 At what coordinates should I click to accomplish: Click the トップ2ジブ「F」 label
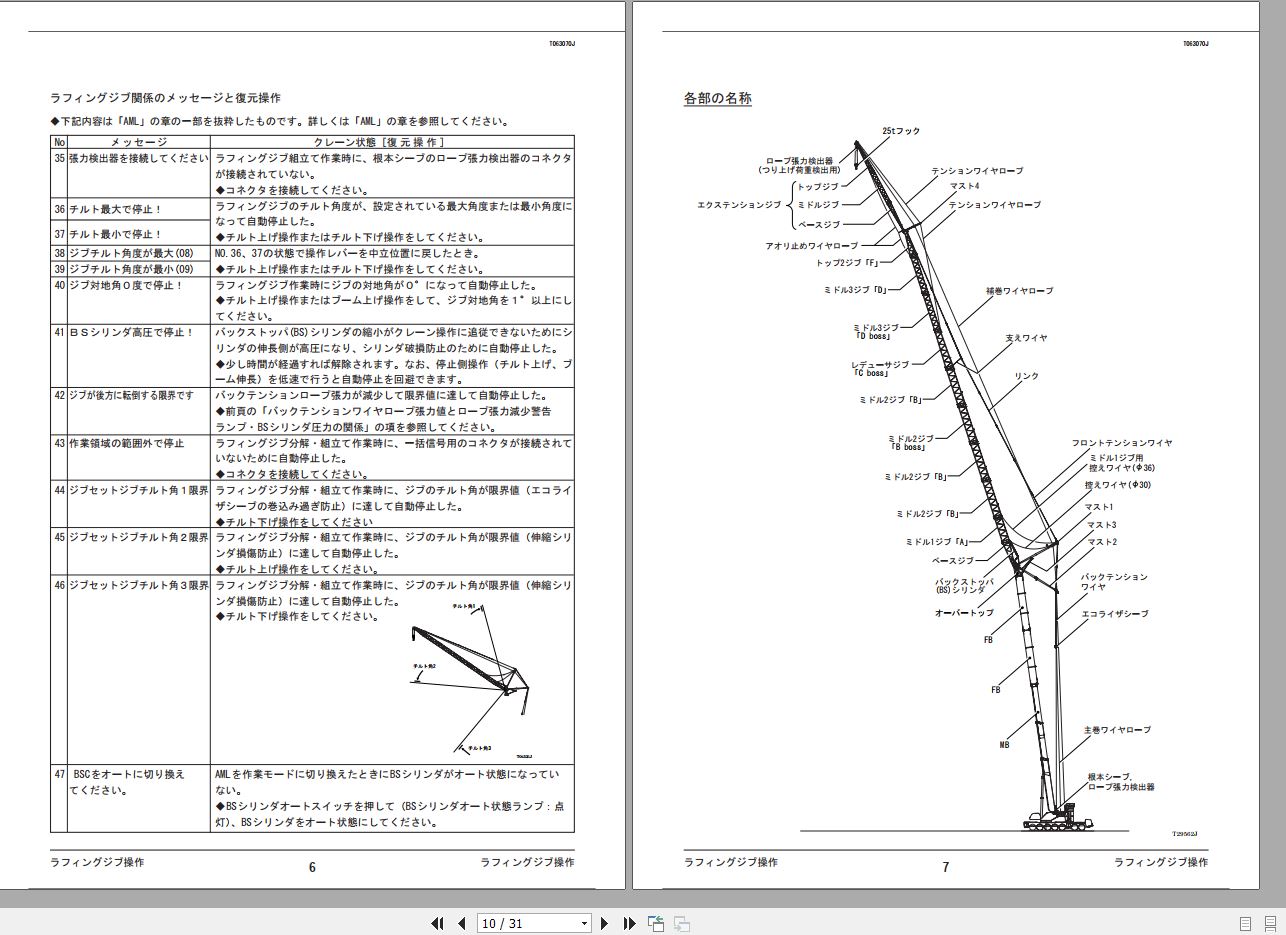pyautogui.click(x=848, y=262)
